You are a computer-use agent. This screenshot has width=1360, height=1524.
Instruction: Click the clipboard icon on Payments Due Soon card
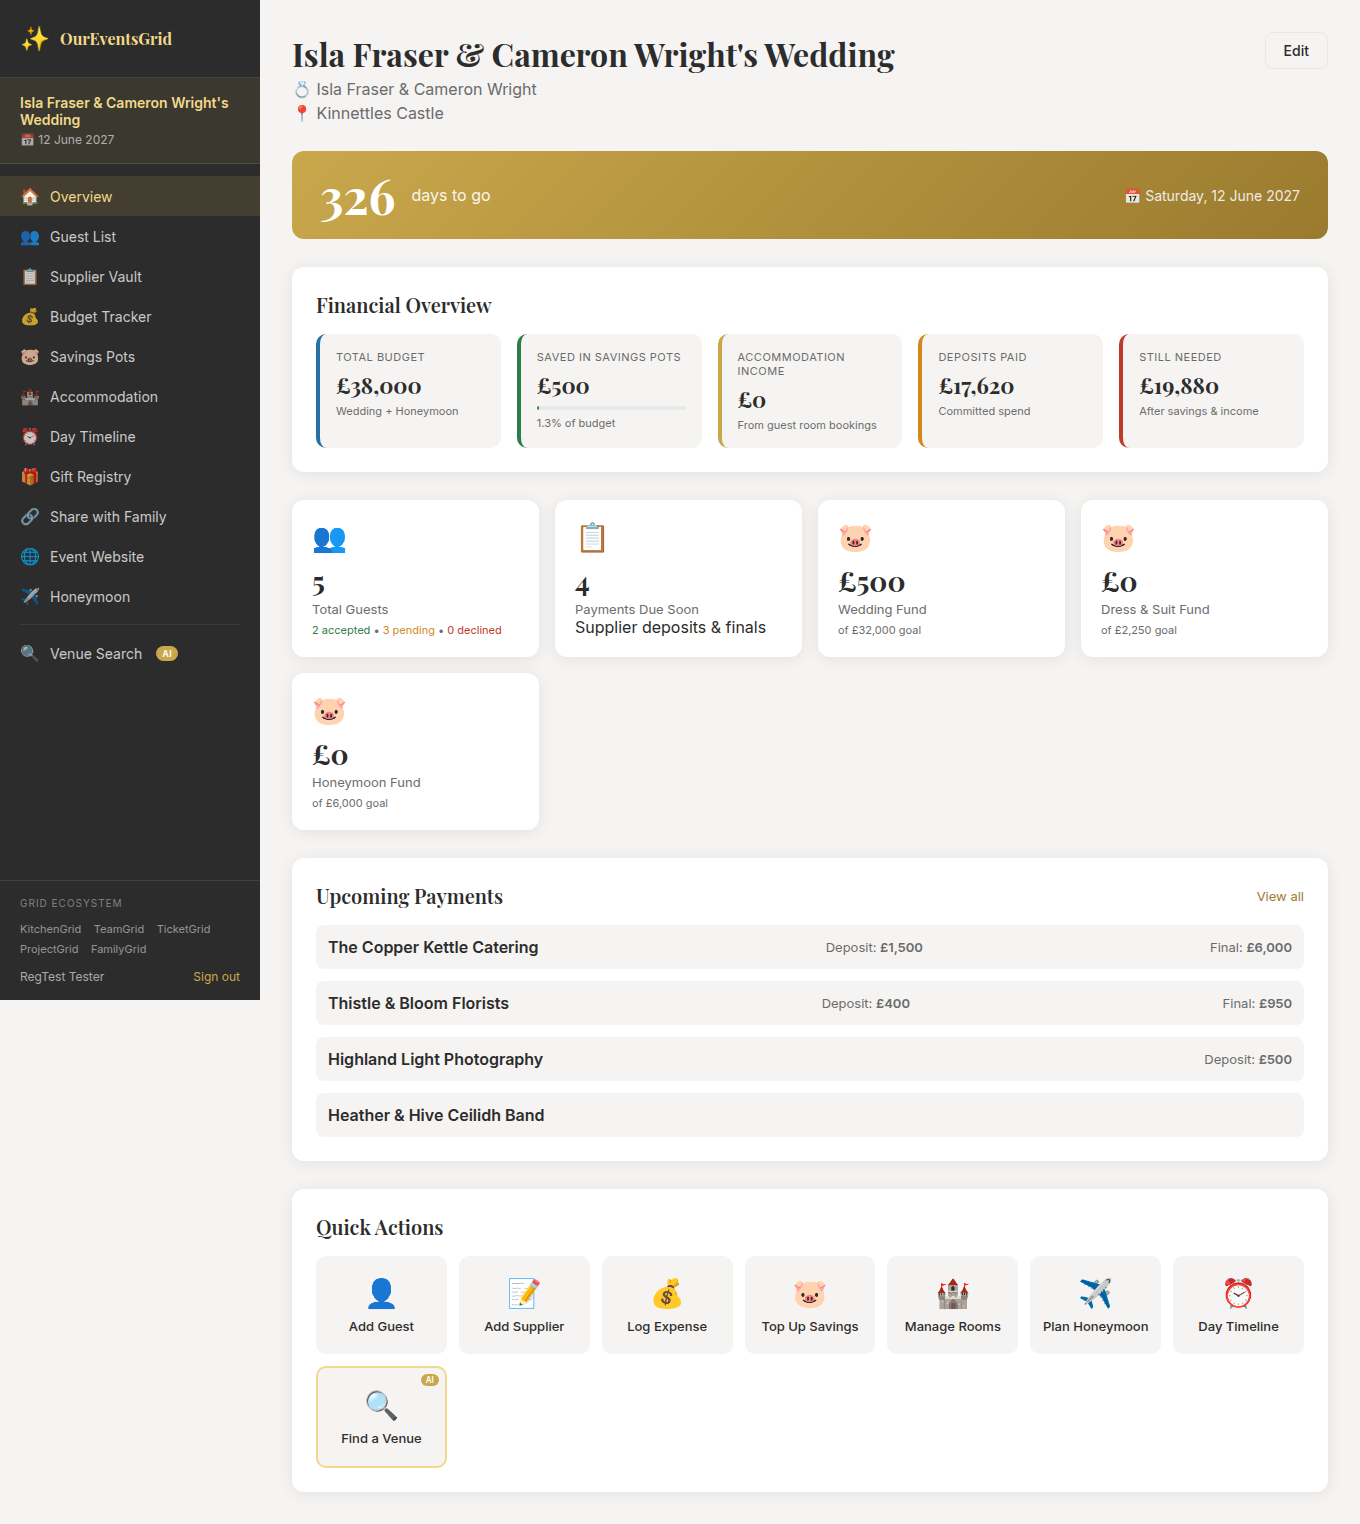(592, 538)
